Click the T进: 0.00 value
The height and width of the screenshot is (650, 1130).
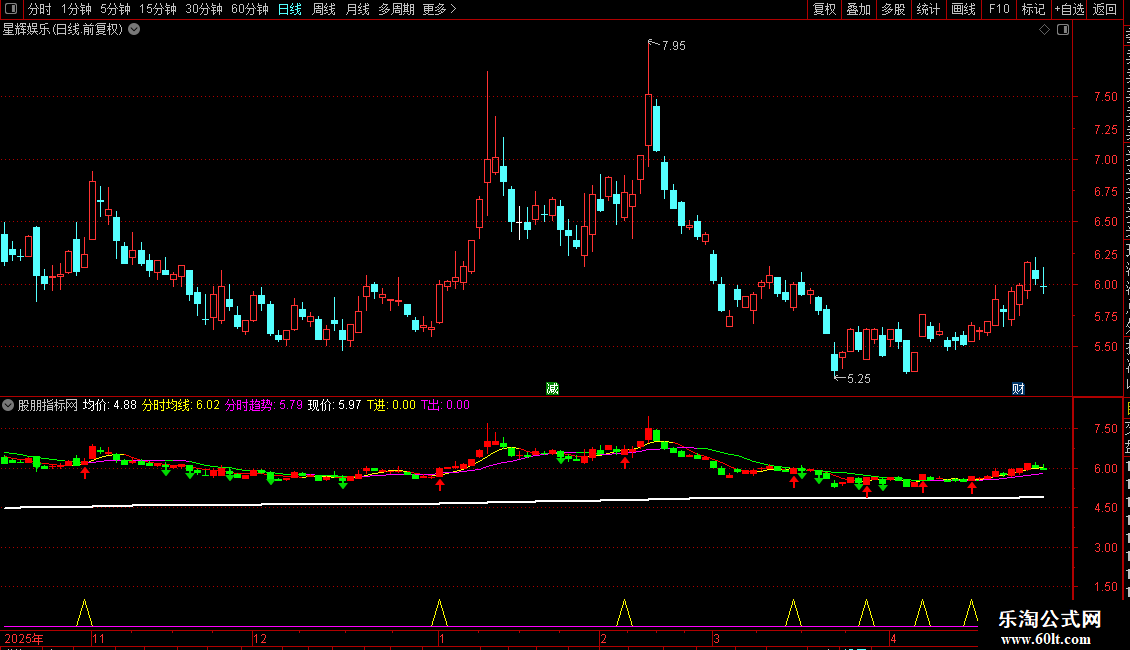pos(391,405)
